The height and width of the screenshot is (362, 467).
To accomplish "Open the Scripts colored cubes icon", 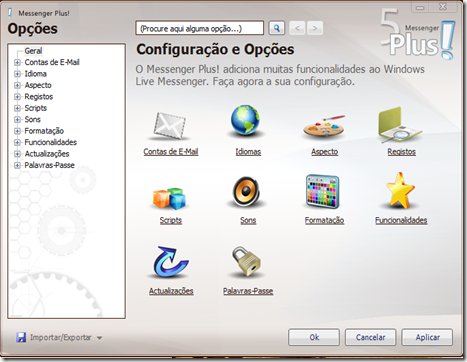I will 169,198.
